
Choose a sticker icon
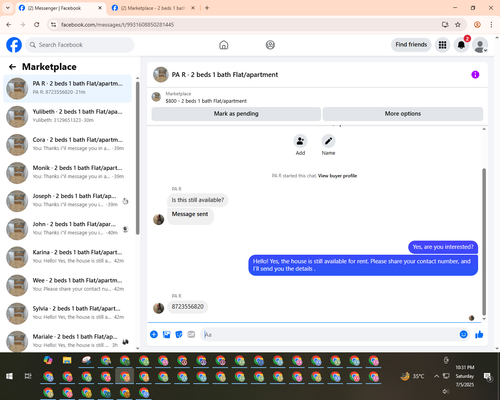click(x=179, y=334)
